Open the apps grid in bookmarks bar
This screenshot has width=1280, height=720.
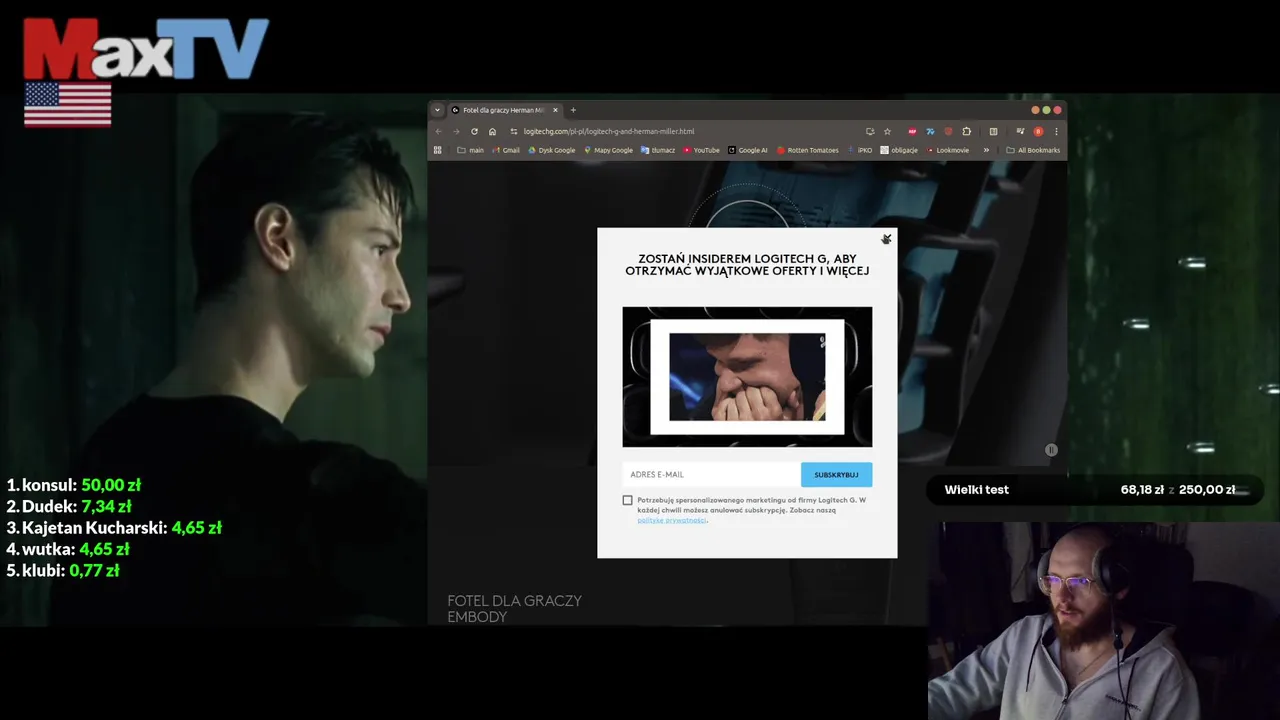[x=437, y=150]
